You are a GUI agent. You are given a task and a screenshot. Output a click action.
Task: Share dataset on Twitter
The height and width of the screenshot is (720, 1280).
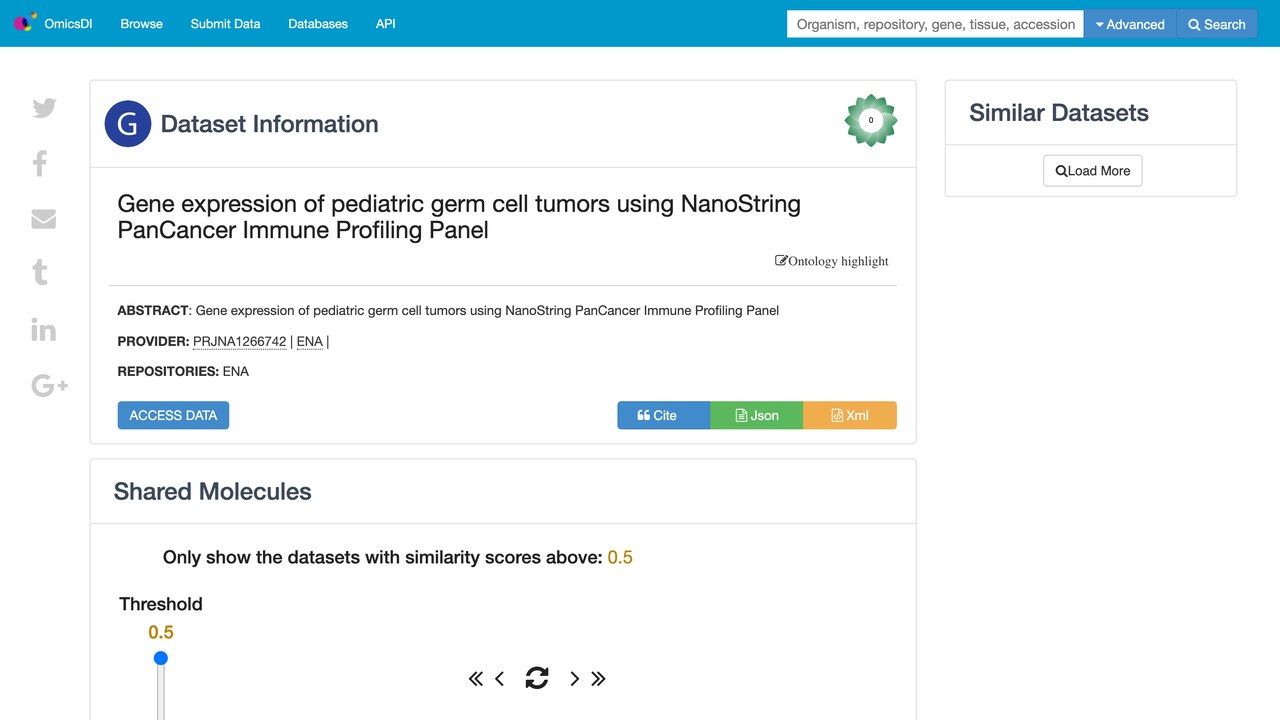44,108
